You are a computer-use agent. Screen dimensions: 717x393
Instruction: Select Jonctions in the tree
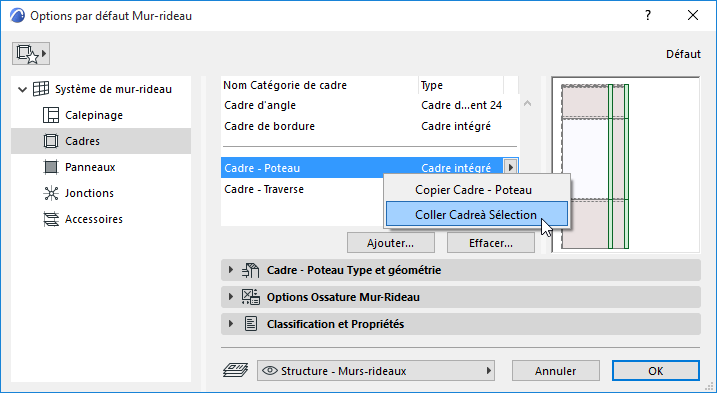click(89, 193)
